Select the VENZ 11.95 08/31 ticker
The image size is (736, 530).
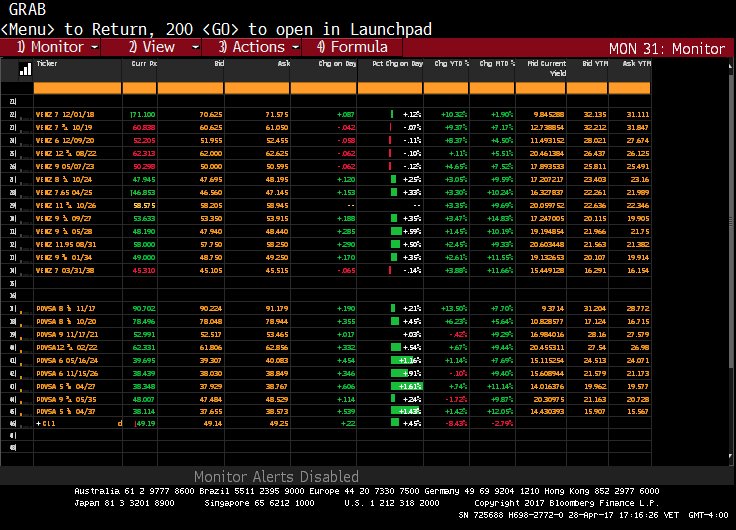66,245
